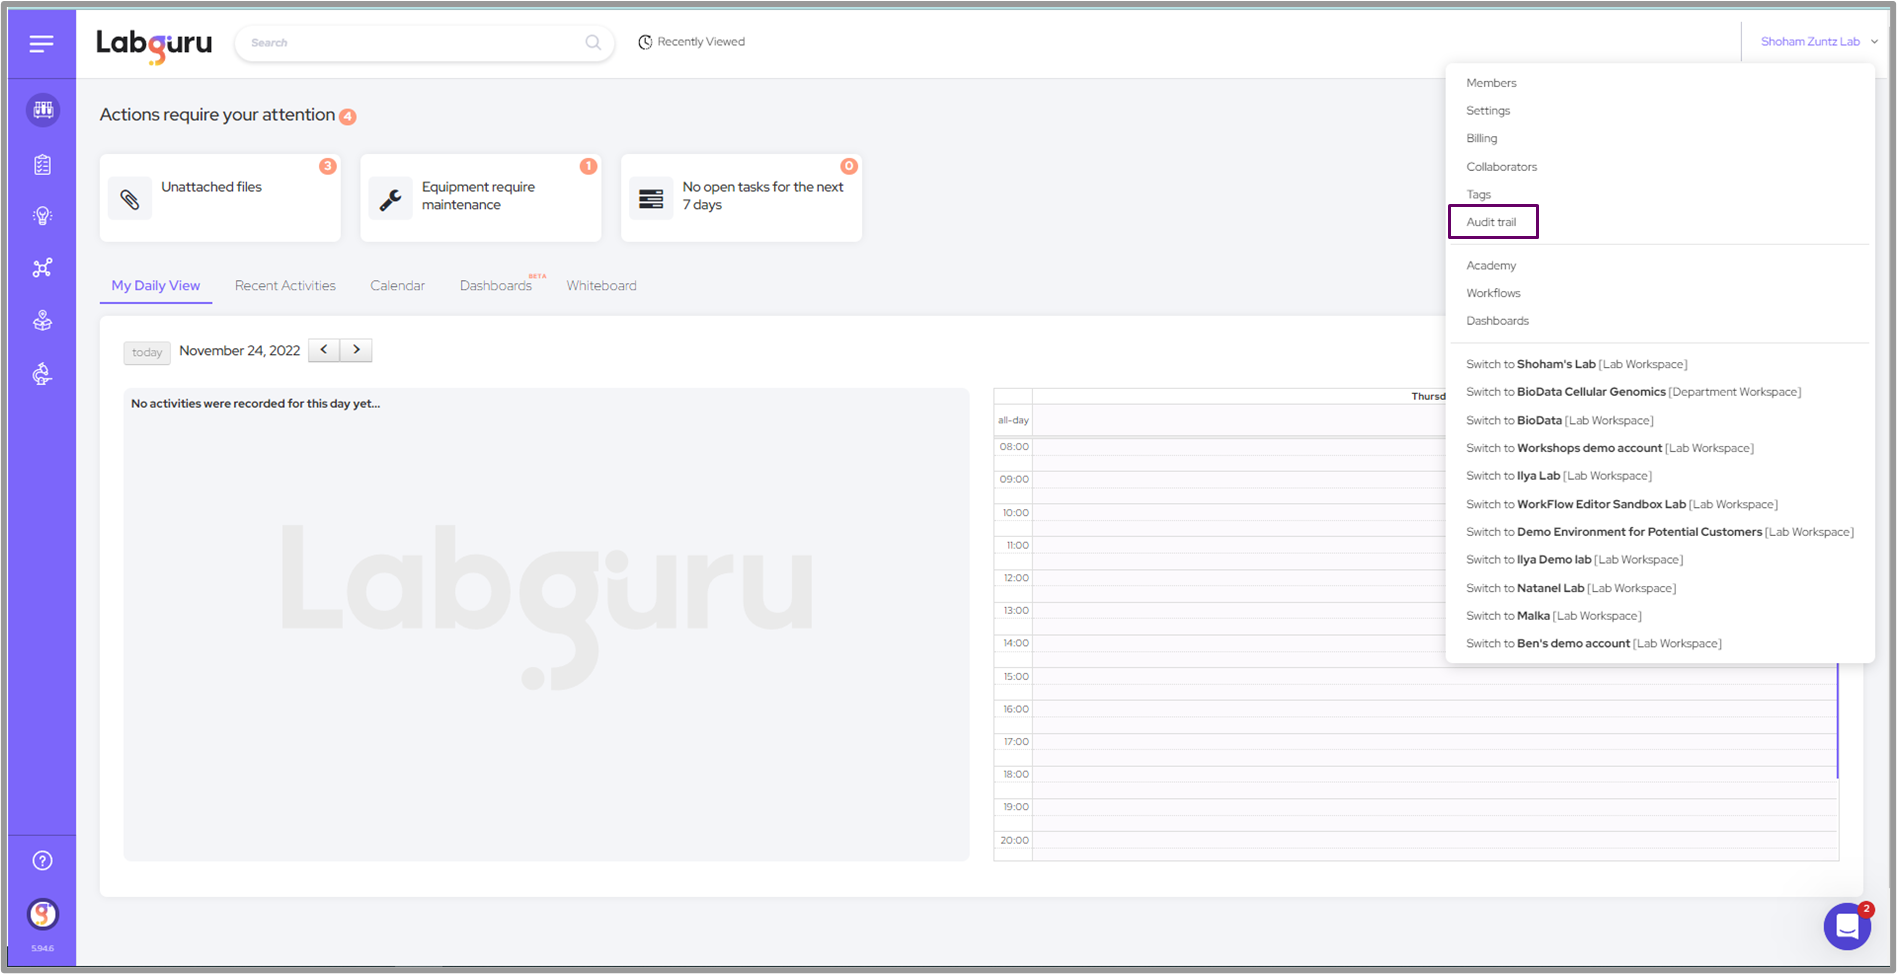The height and width of the screenshot is (974, 1897).
Task: Go to the previous day arrow
Action: [x=324, y=350]
